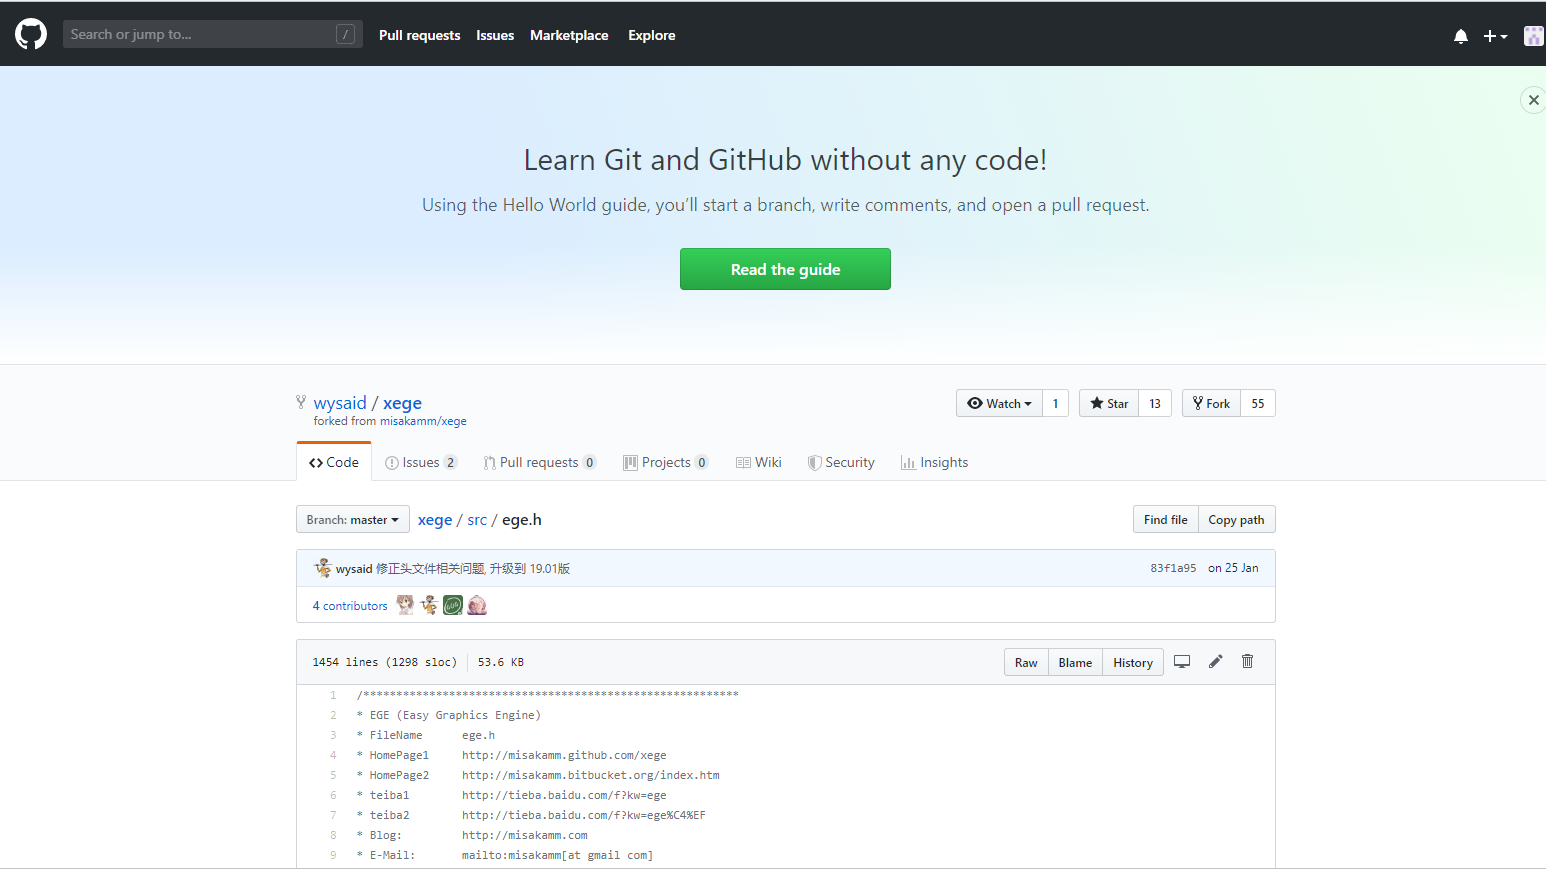
Task: View the forks count 55
Action: click(x=1258, y=403)
